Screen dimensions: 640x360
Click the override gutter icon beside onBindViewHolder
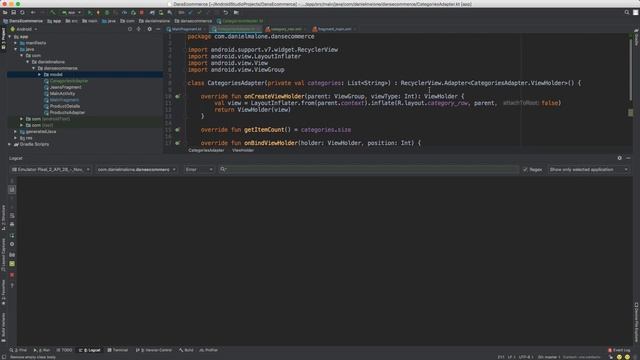tap(178, 143)
